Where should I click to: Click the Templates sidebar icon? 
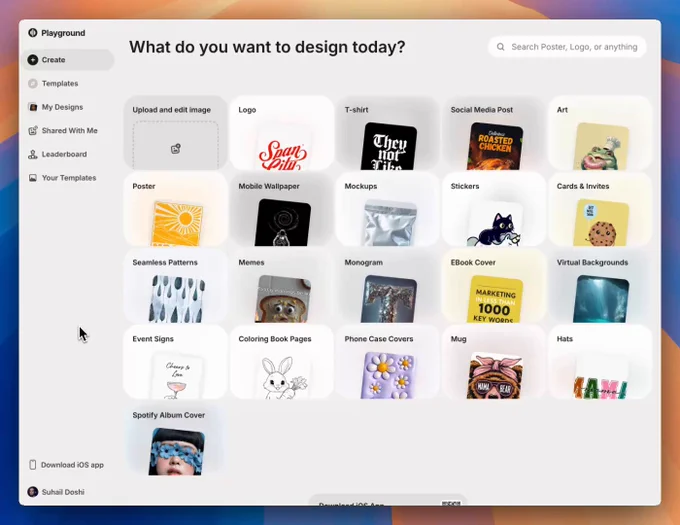pos(33,83)
